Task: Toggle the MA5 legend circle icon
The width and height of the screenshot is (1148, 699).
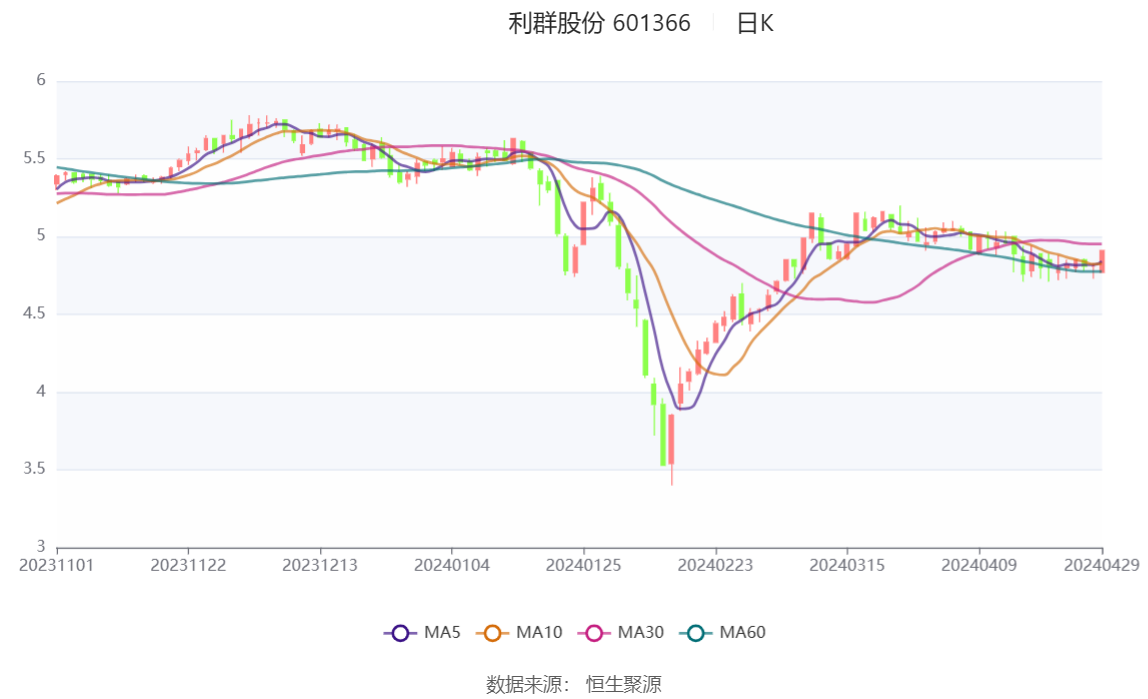Action: point(400,633)
